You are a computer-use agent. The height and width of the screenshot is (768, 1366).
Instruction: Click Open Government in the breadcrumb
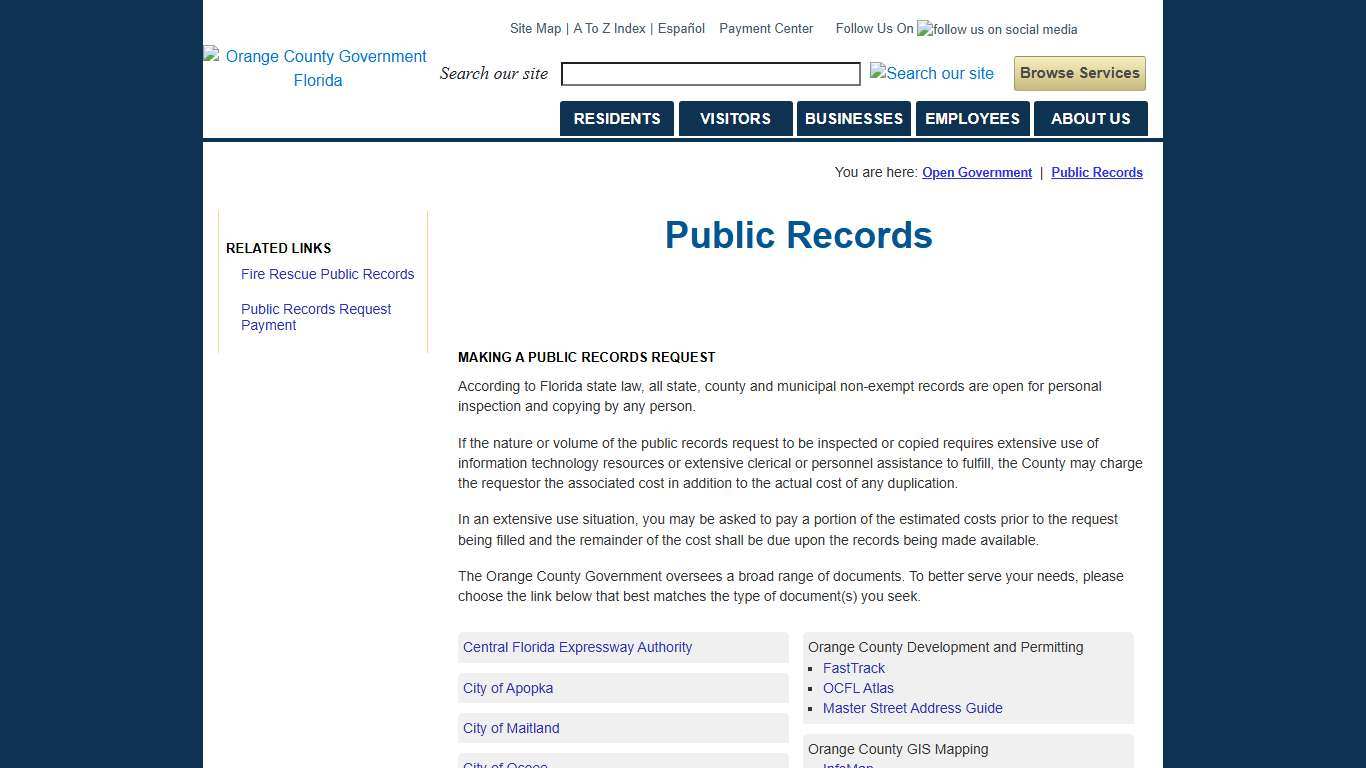click(x=976, y=172)
